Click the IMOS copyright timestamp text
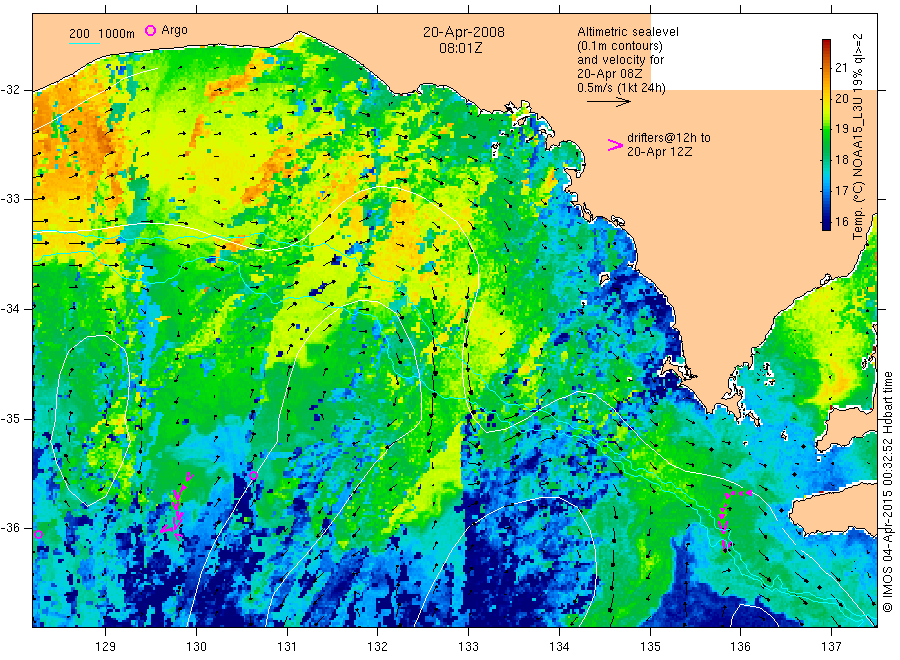 (888, 491)
